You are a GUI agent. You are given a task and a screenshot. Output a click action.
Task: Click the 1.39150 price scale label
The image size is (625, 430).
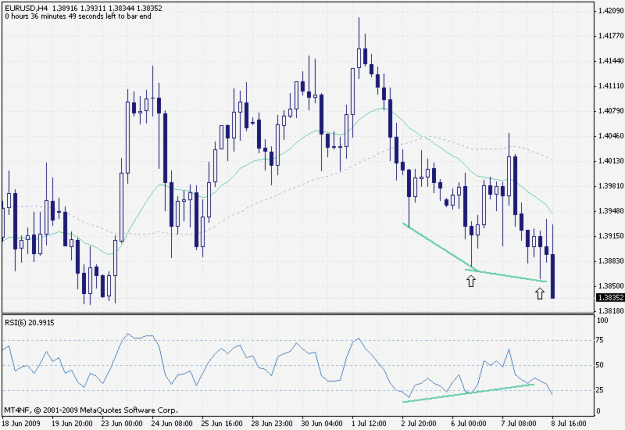click(610, 236)
